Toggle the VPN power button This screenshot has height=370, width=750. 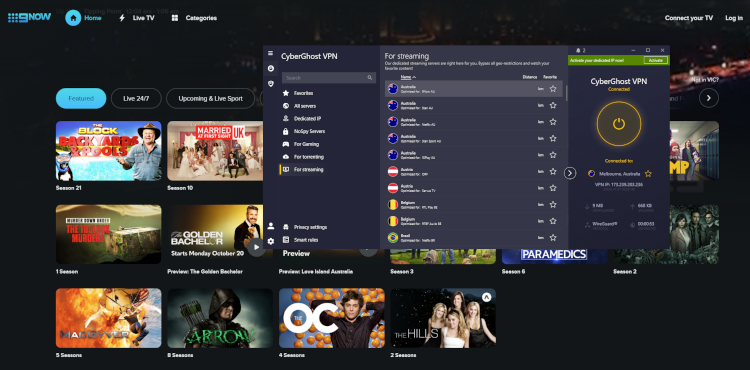pos(619,124)
